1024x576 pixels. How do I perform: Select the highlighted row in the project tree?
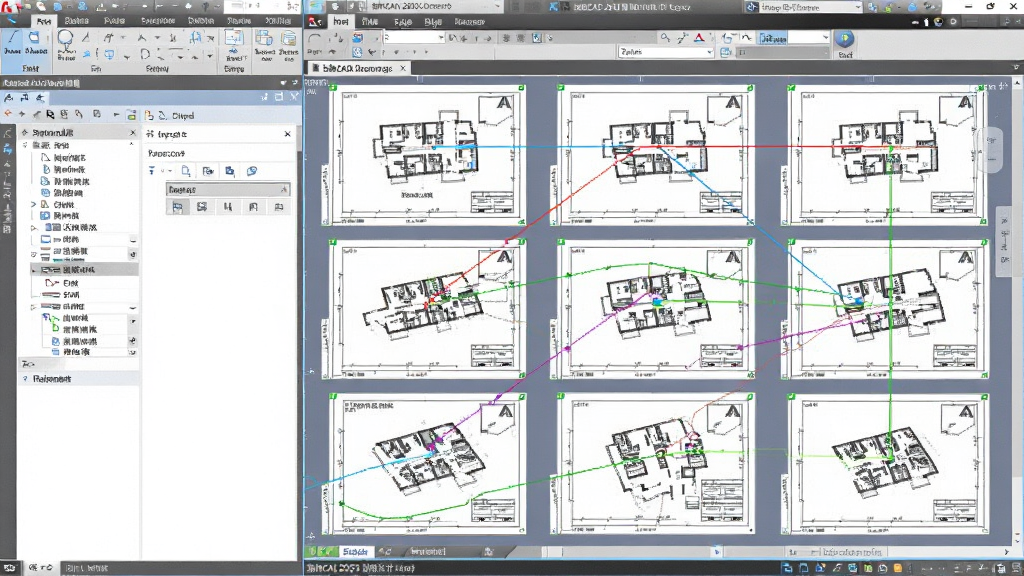(84, 270)
